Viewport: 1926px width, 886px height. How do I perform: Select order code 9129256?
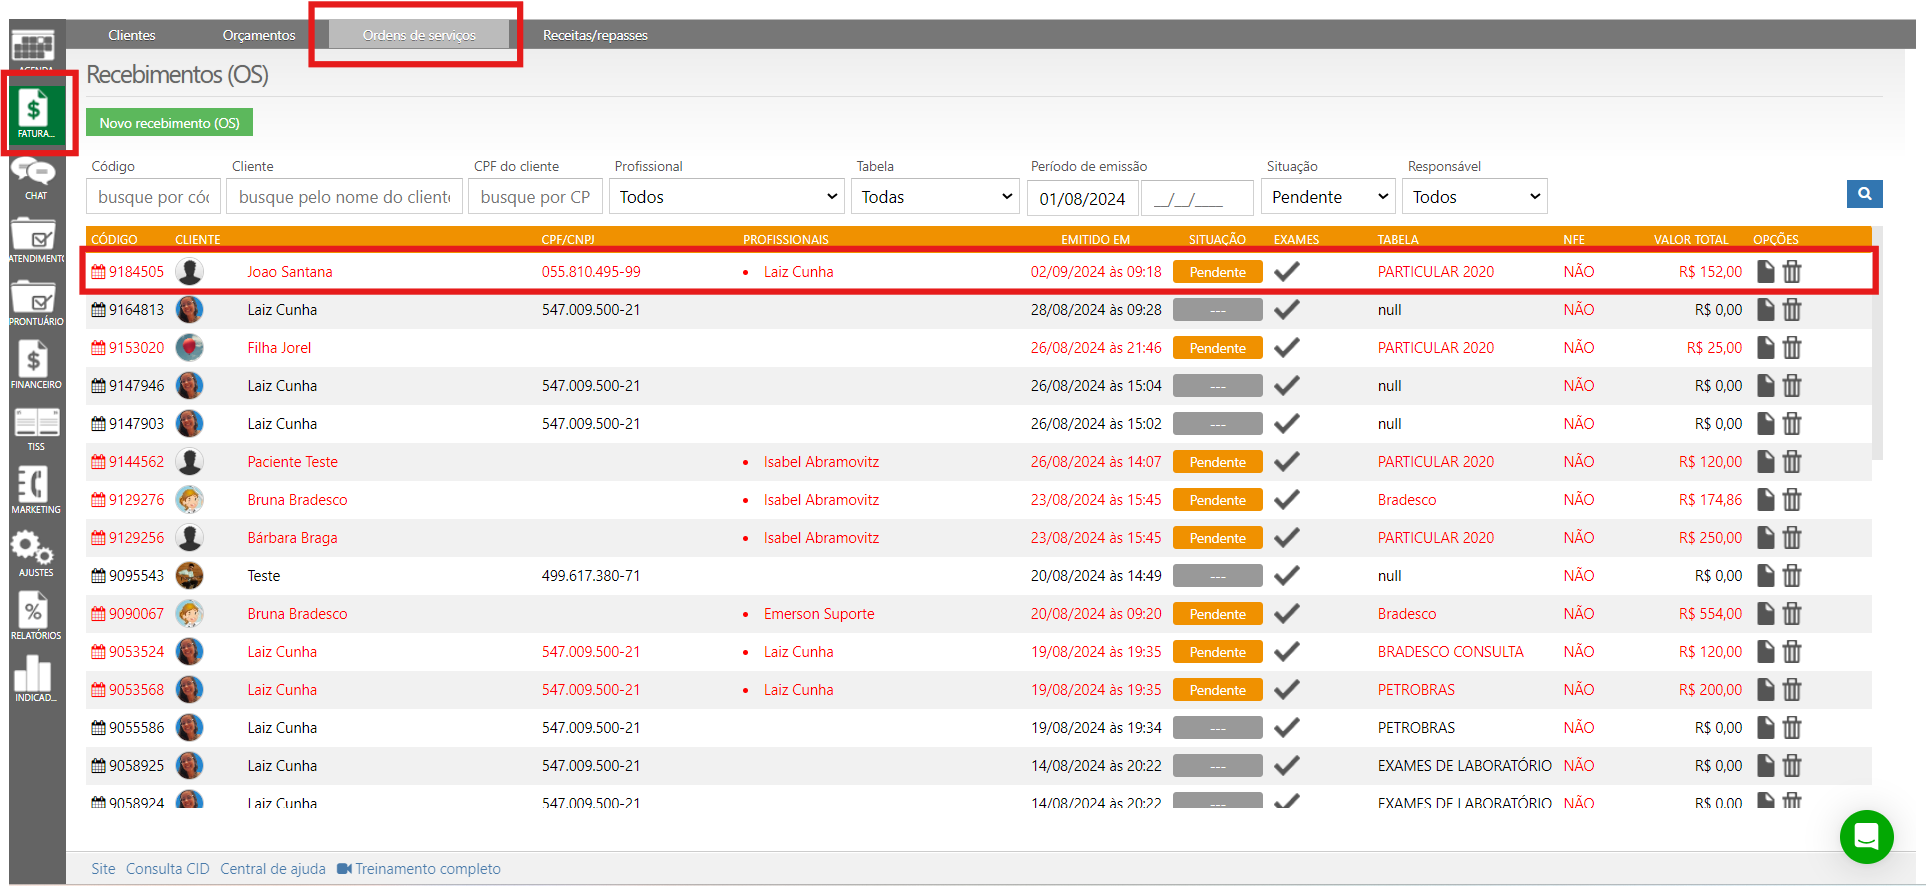coord(136,538)
